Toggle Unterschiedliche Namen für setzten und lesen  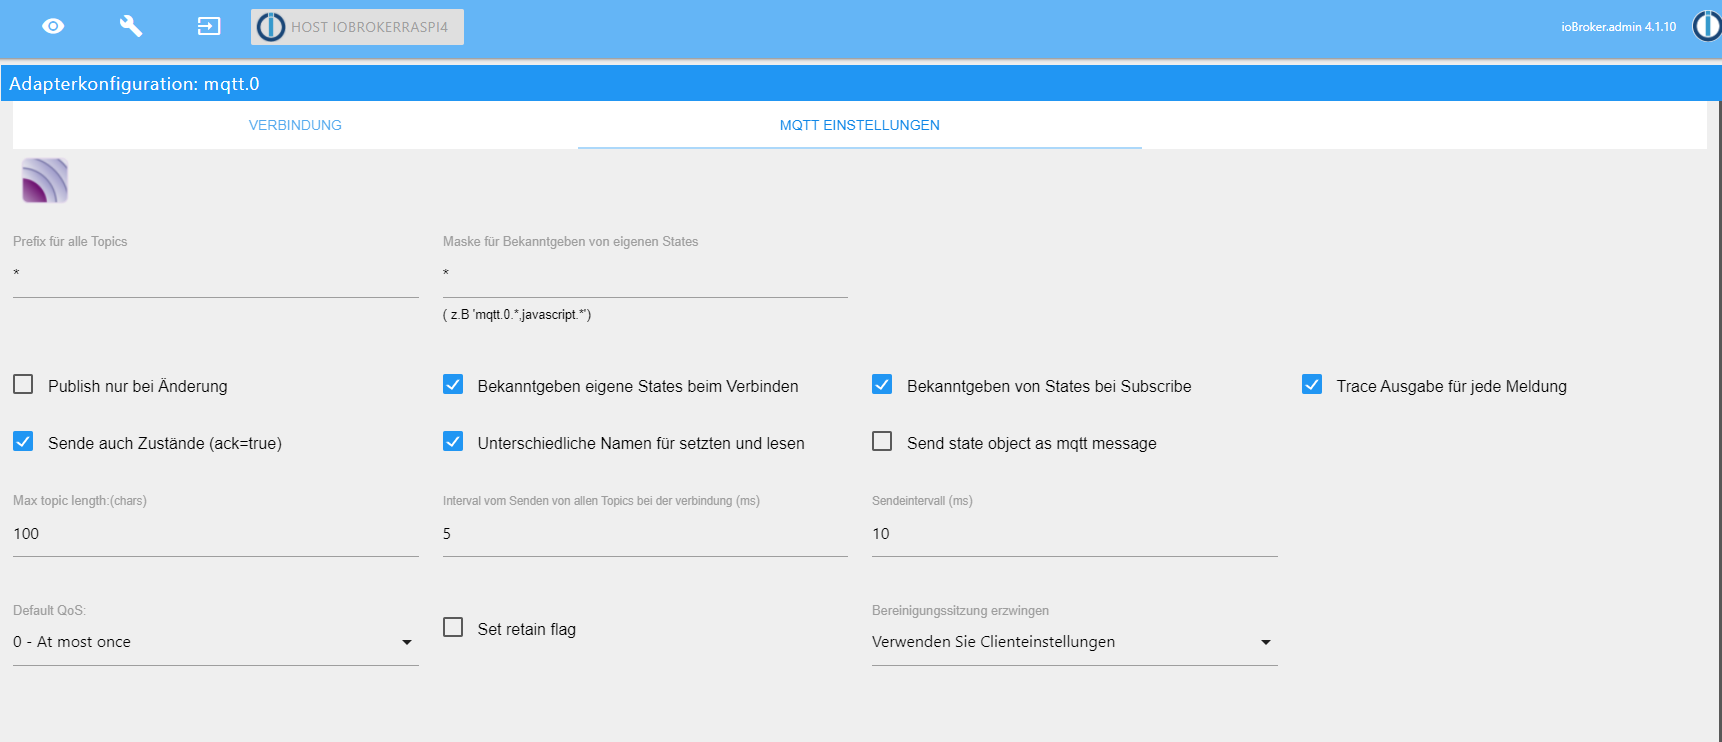453,441
